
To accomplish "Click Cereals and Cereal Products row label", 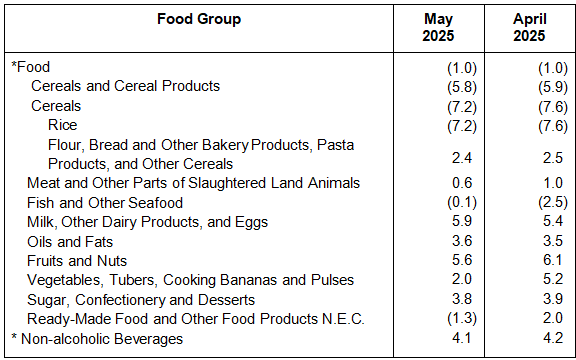I will click(125, 86).
